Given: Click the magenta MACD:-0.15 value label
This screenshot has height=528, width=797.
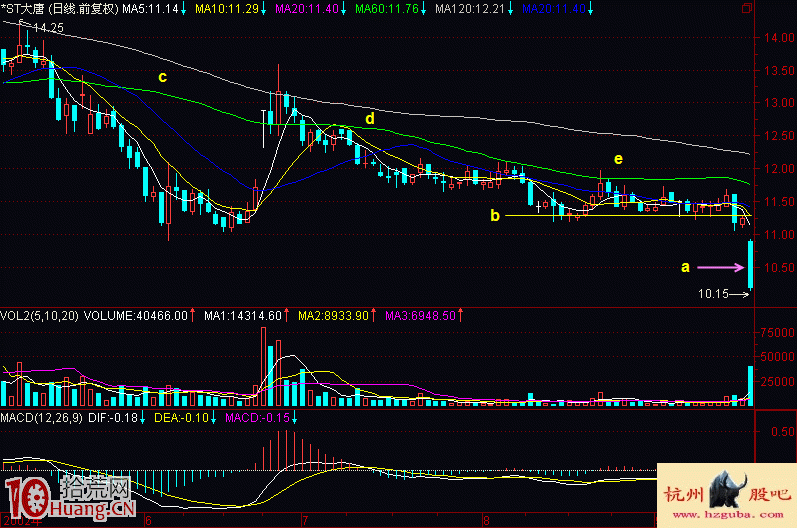Looking at the screenshot, I should point(257,418).
